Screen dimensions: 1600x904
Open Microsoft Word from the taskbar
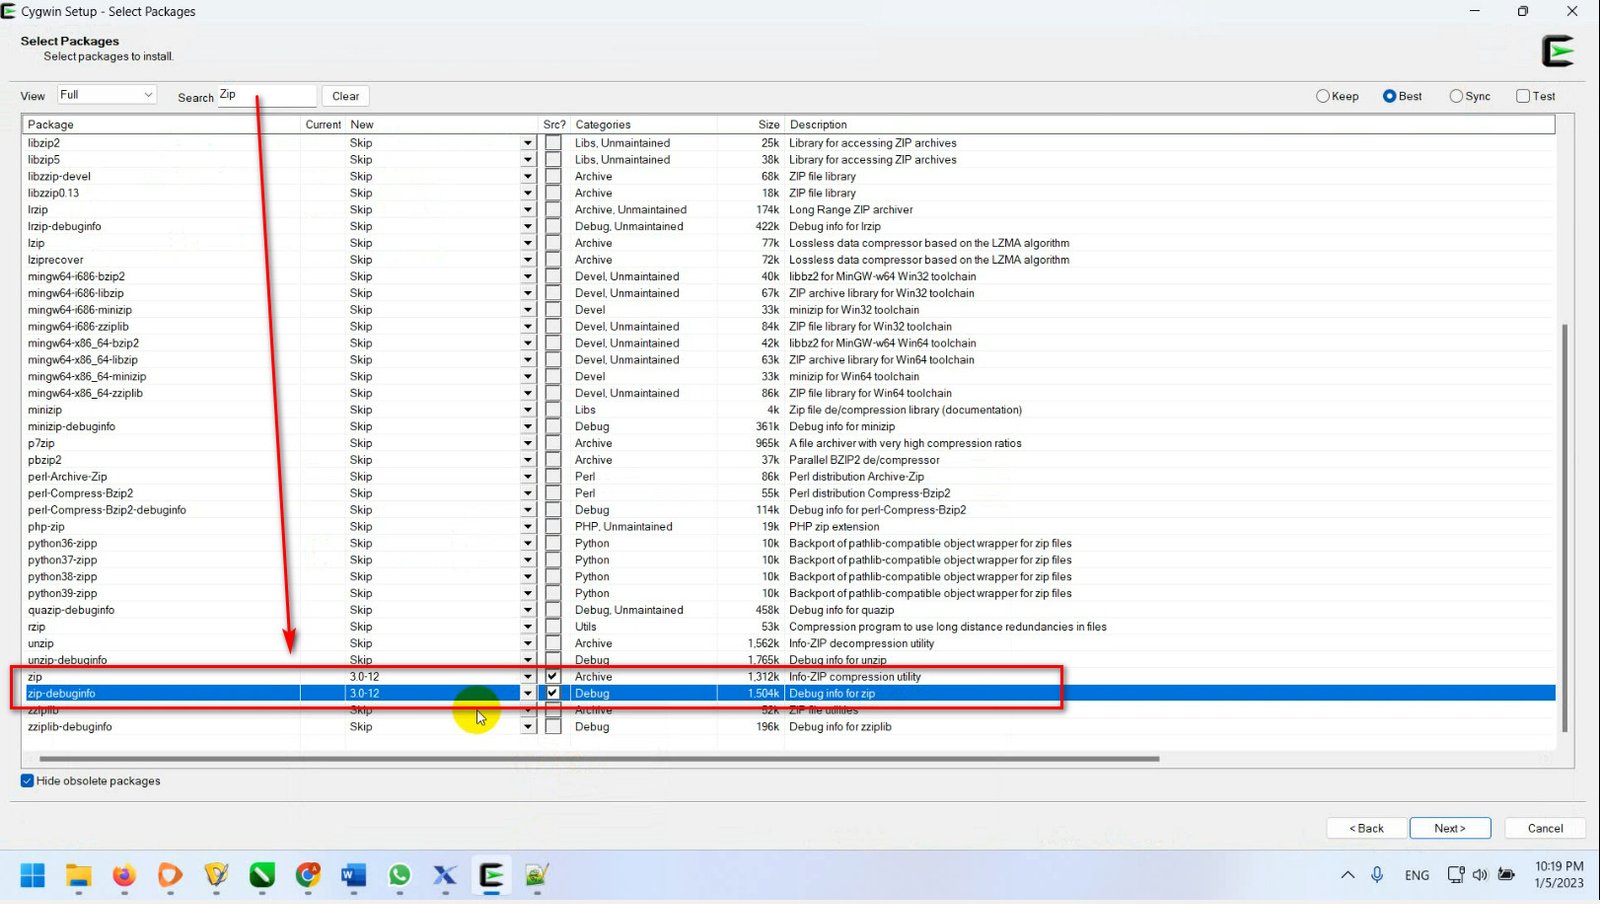353,875
